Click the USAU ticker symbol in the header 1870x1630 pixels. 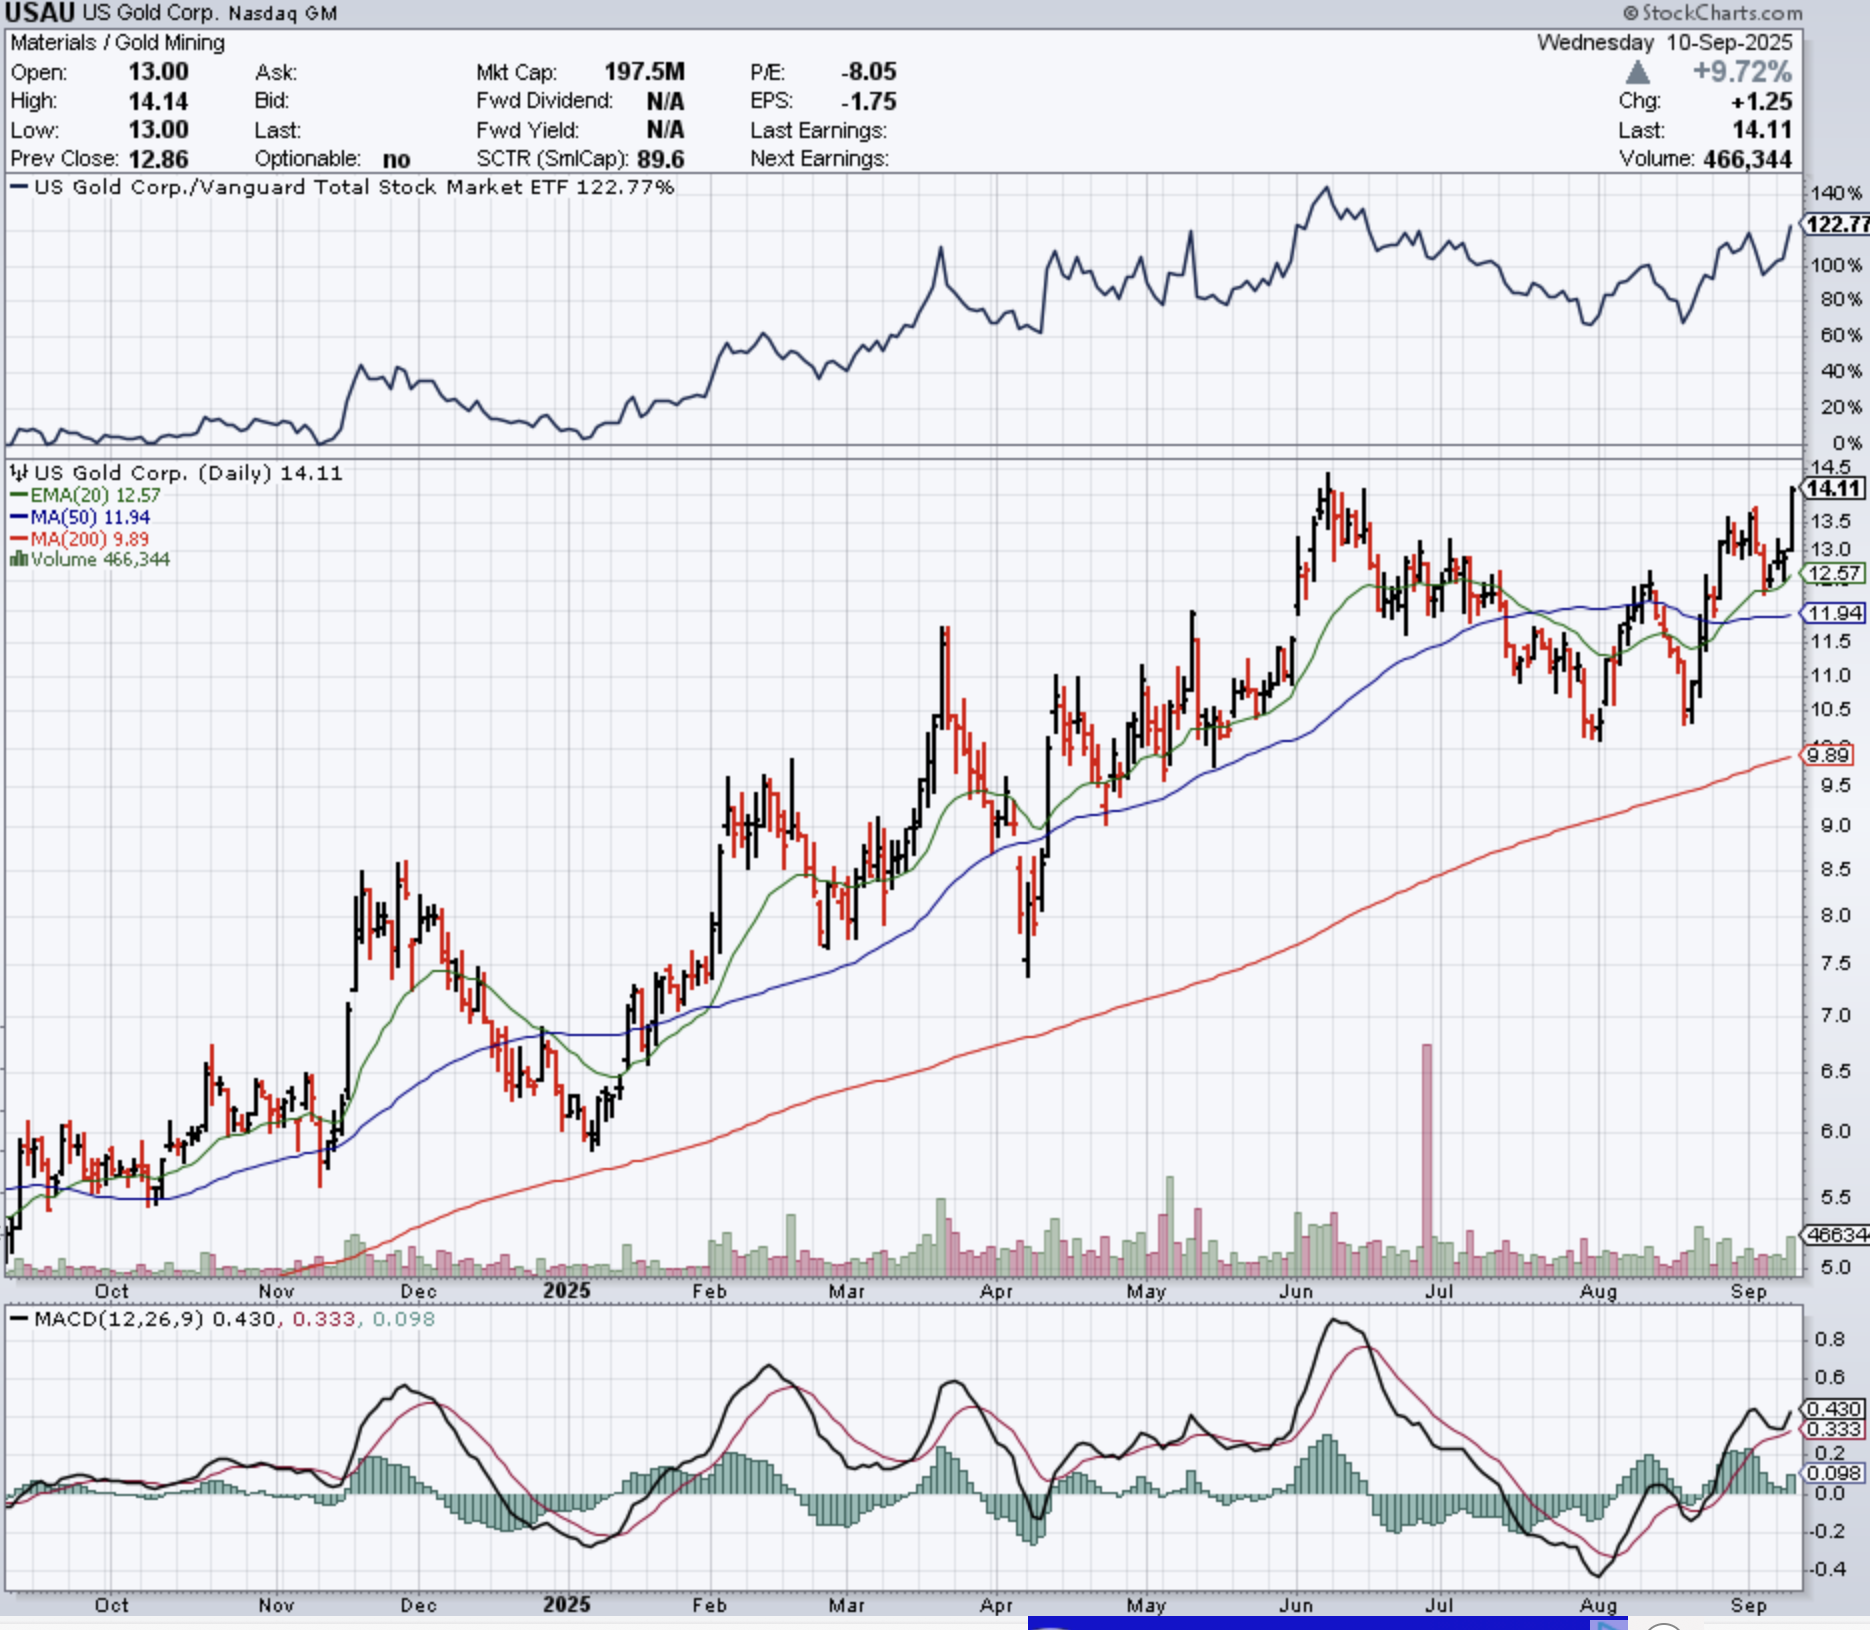click(40, 13)
